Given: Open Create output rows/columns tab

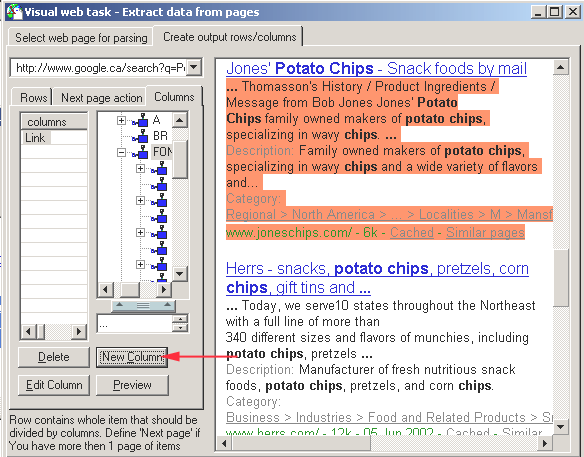Looking at the screenshot, I should [229, 37].
